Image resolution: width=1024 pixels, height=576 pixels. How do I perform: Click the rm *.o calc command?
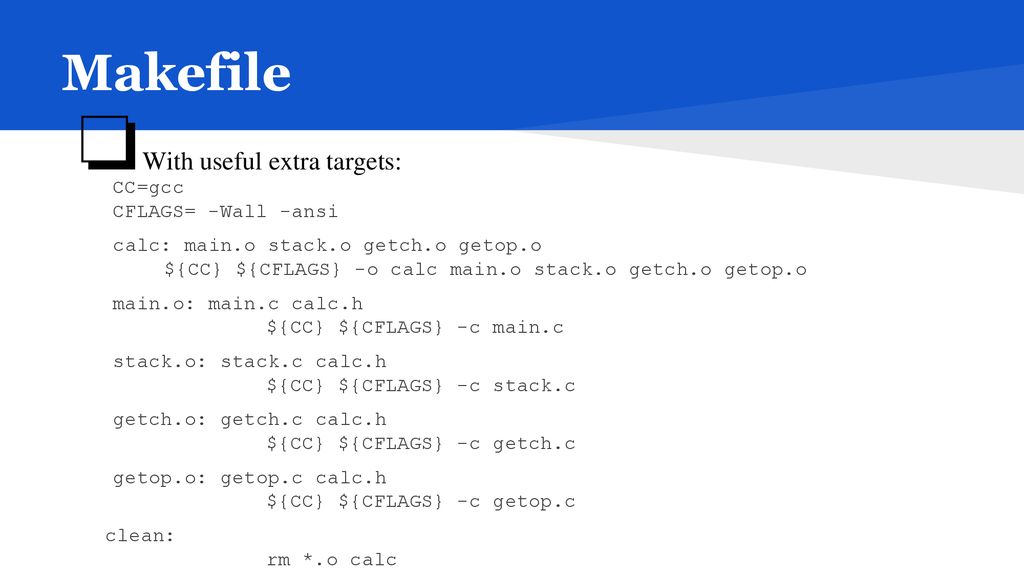[332, 560]
